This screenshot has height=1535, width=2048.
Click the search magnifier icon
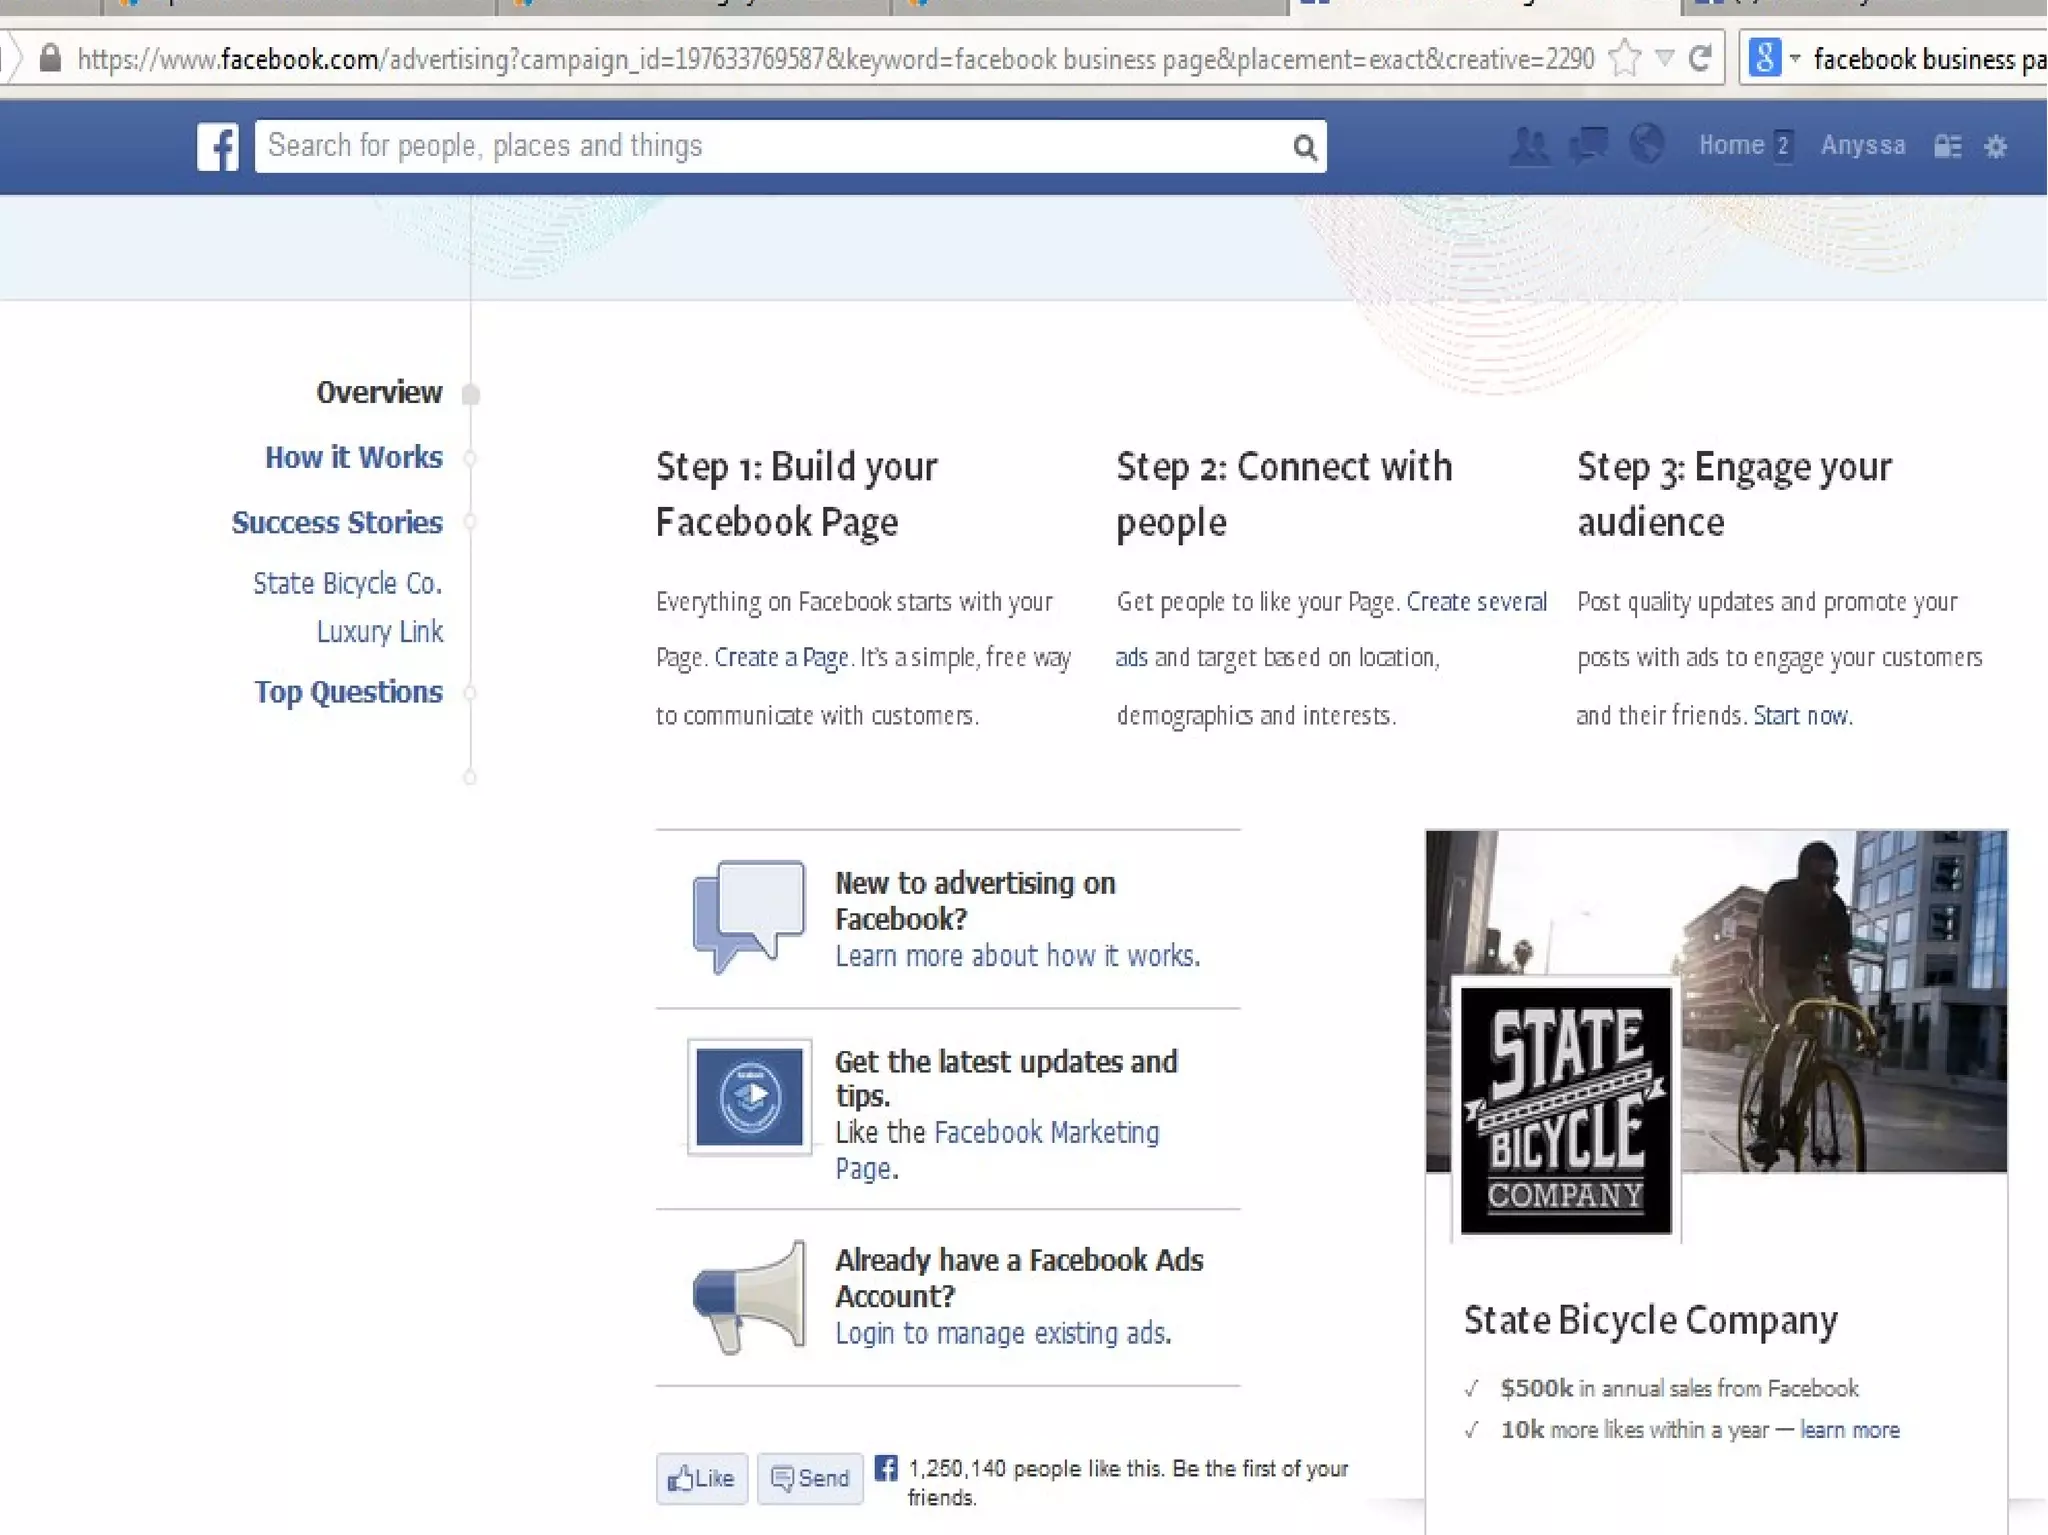(1304, 148)
